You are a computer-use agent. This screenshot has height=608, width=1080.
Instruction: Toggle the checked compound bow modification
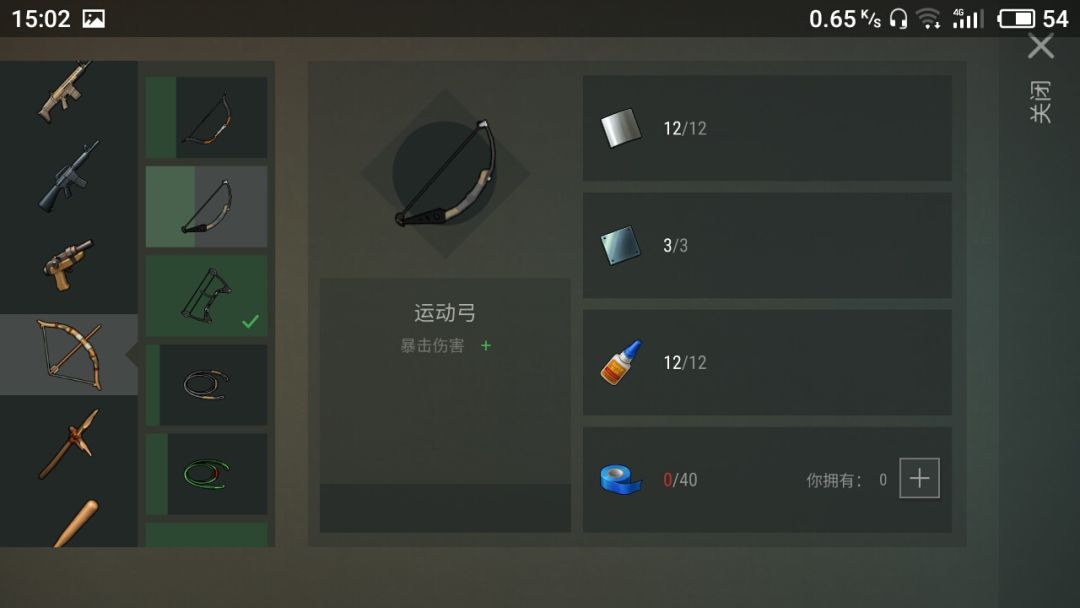click(207, 296)
